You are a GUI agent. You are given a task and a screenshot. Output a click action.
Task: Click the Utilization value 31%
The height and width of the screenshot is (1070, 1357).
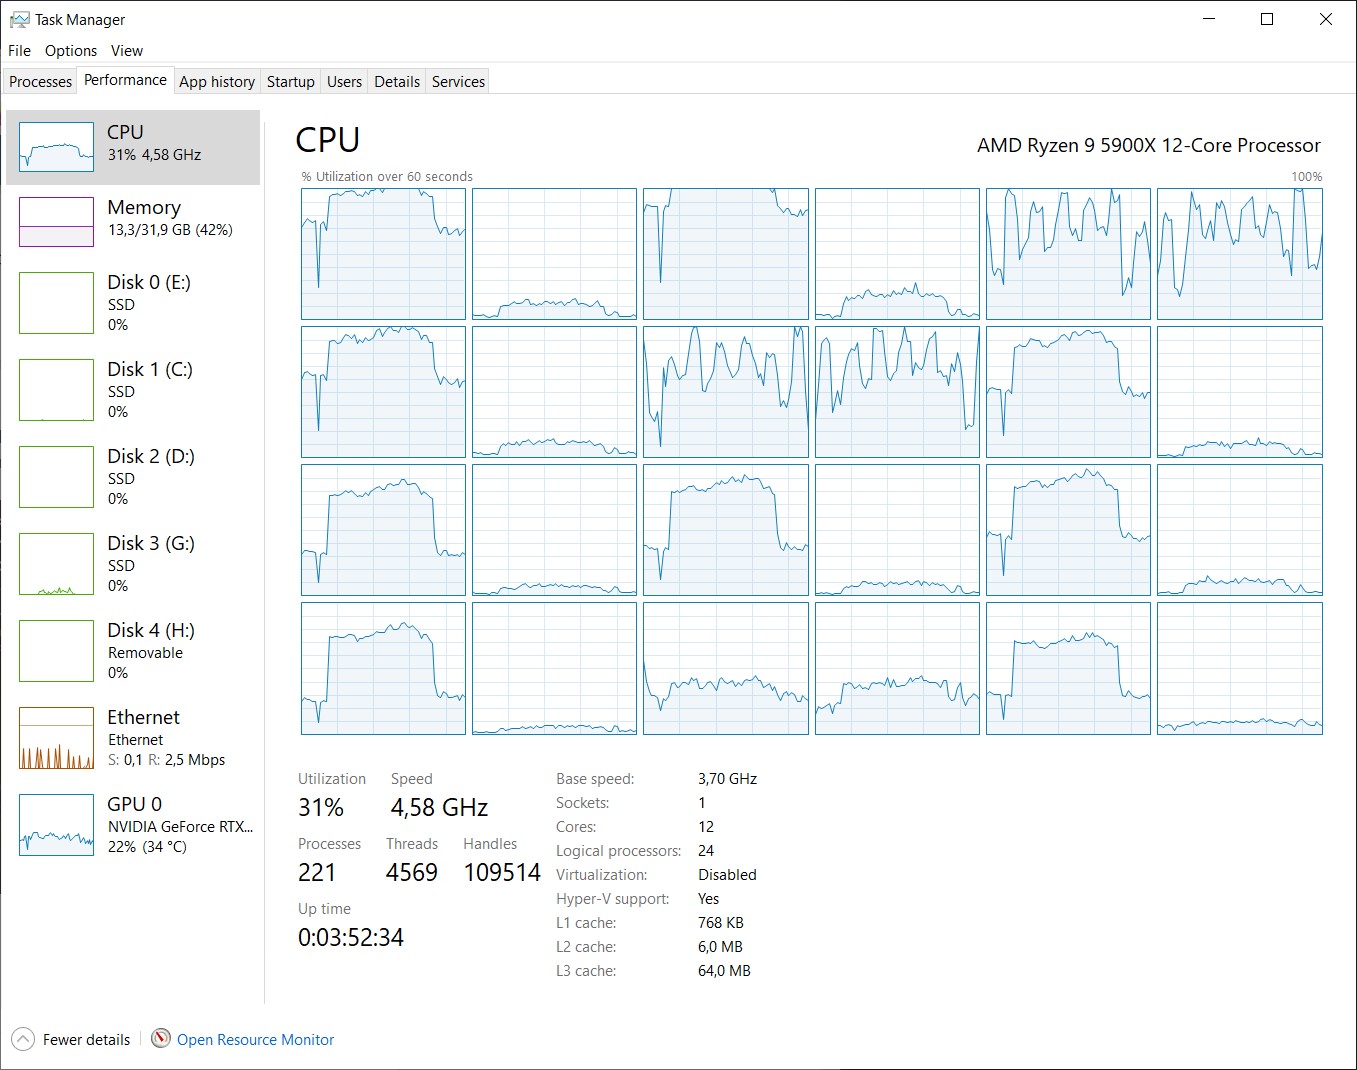pyautogui.click(x=321, y=807)
